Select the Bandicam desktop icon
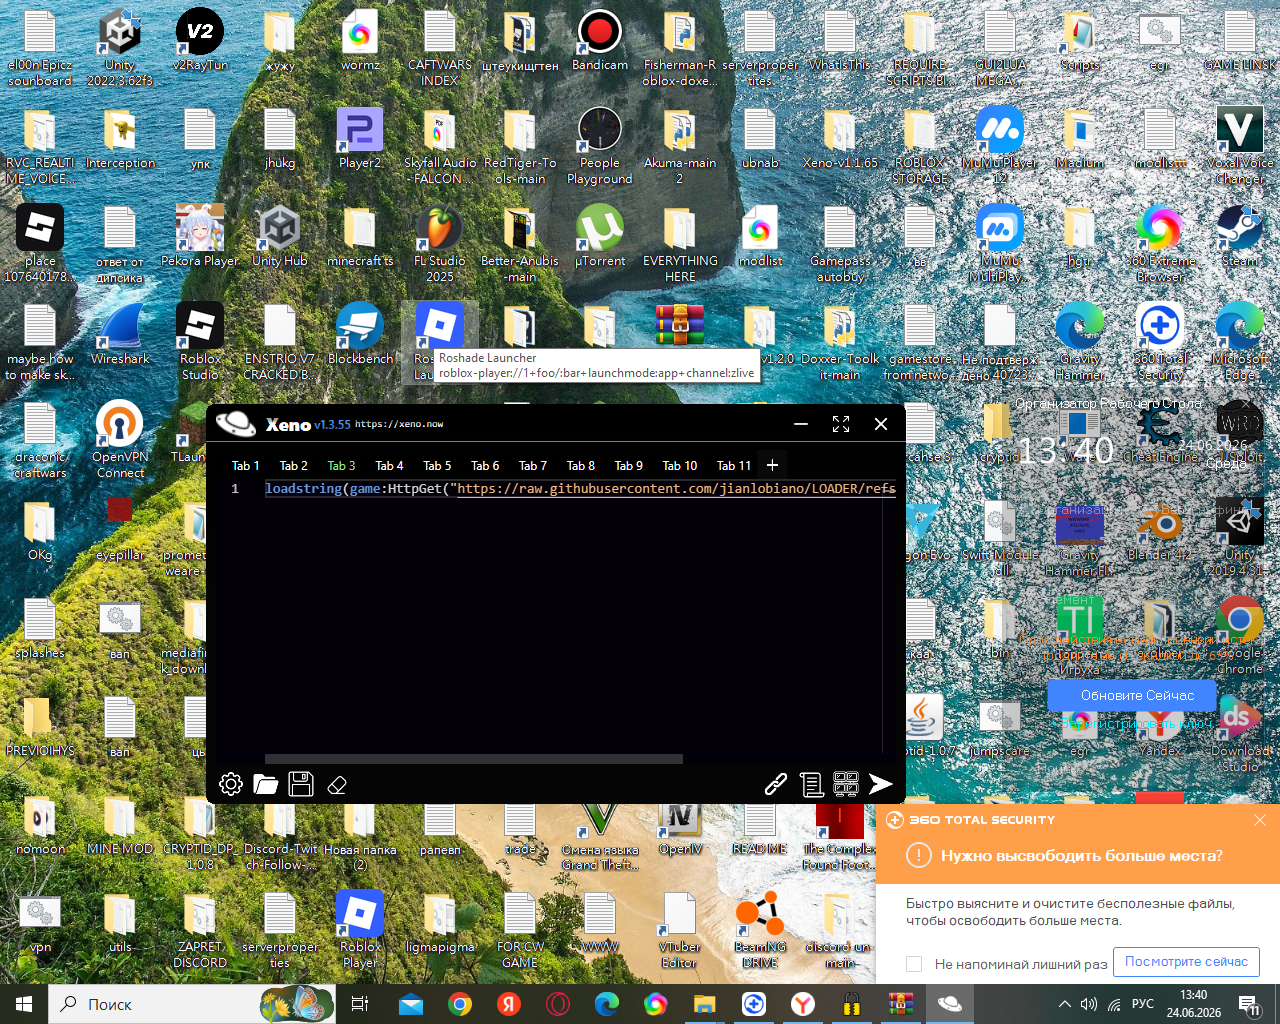Screen dimensions: 1280x1024 click(600, 42)
